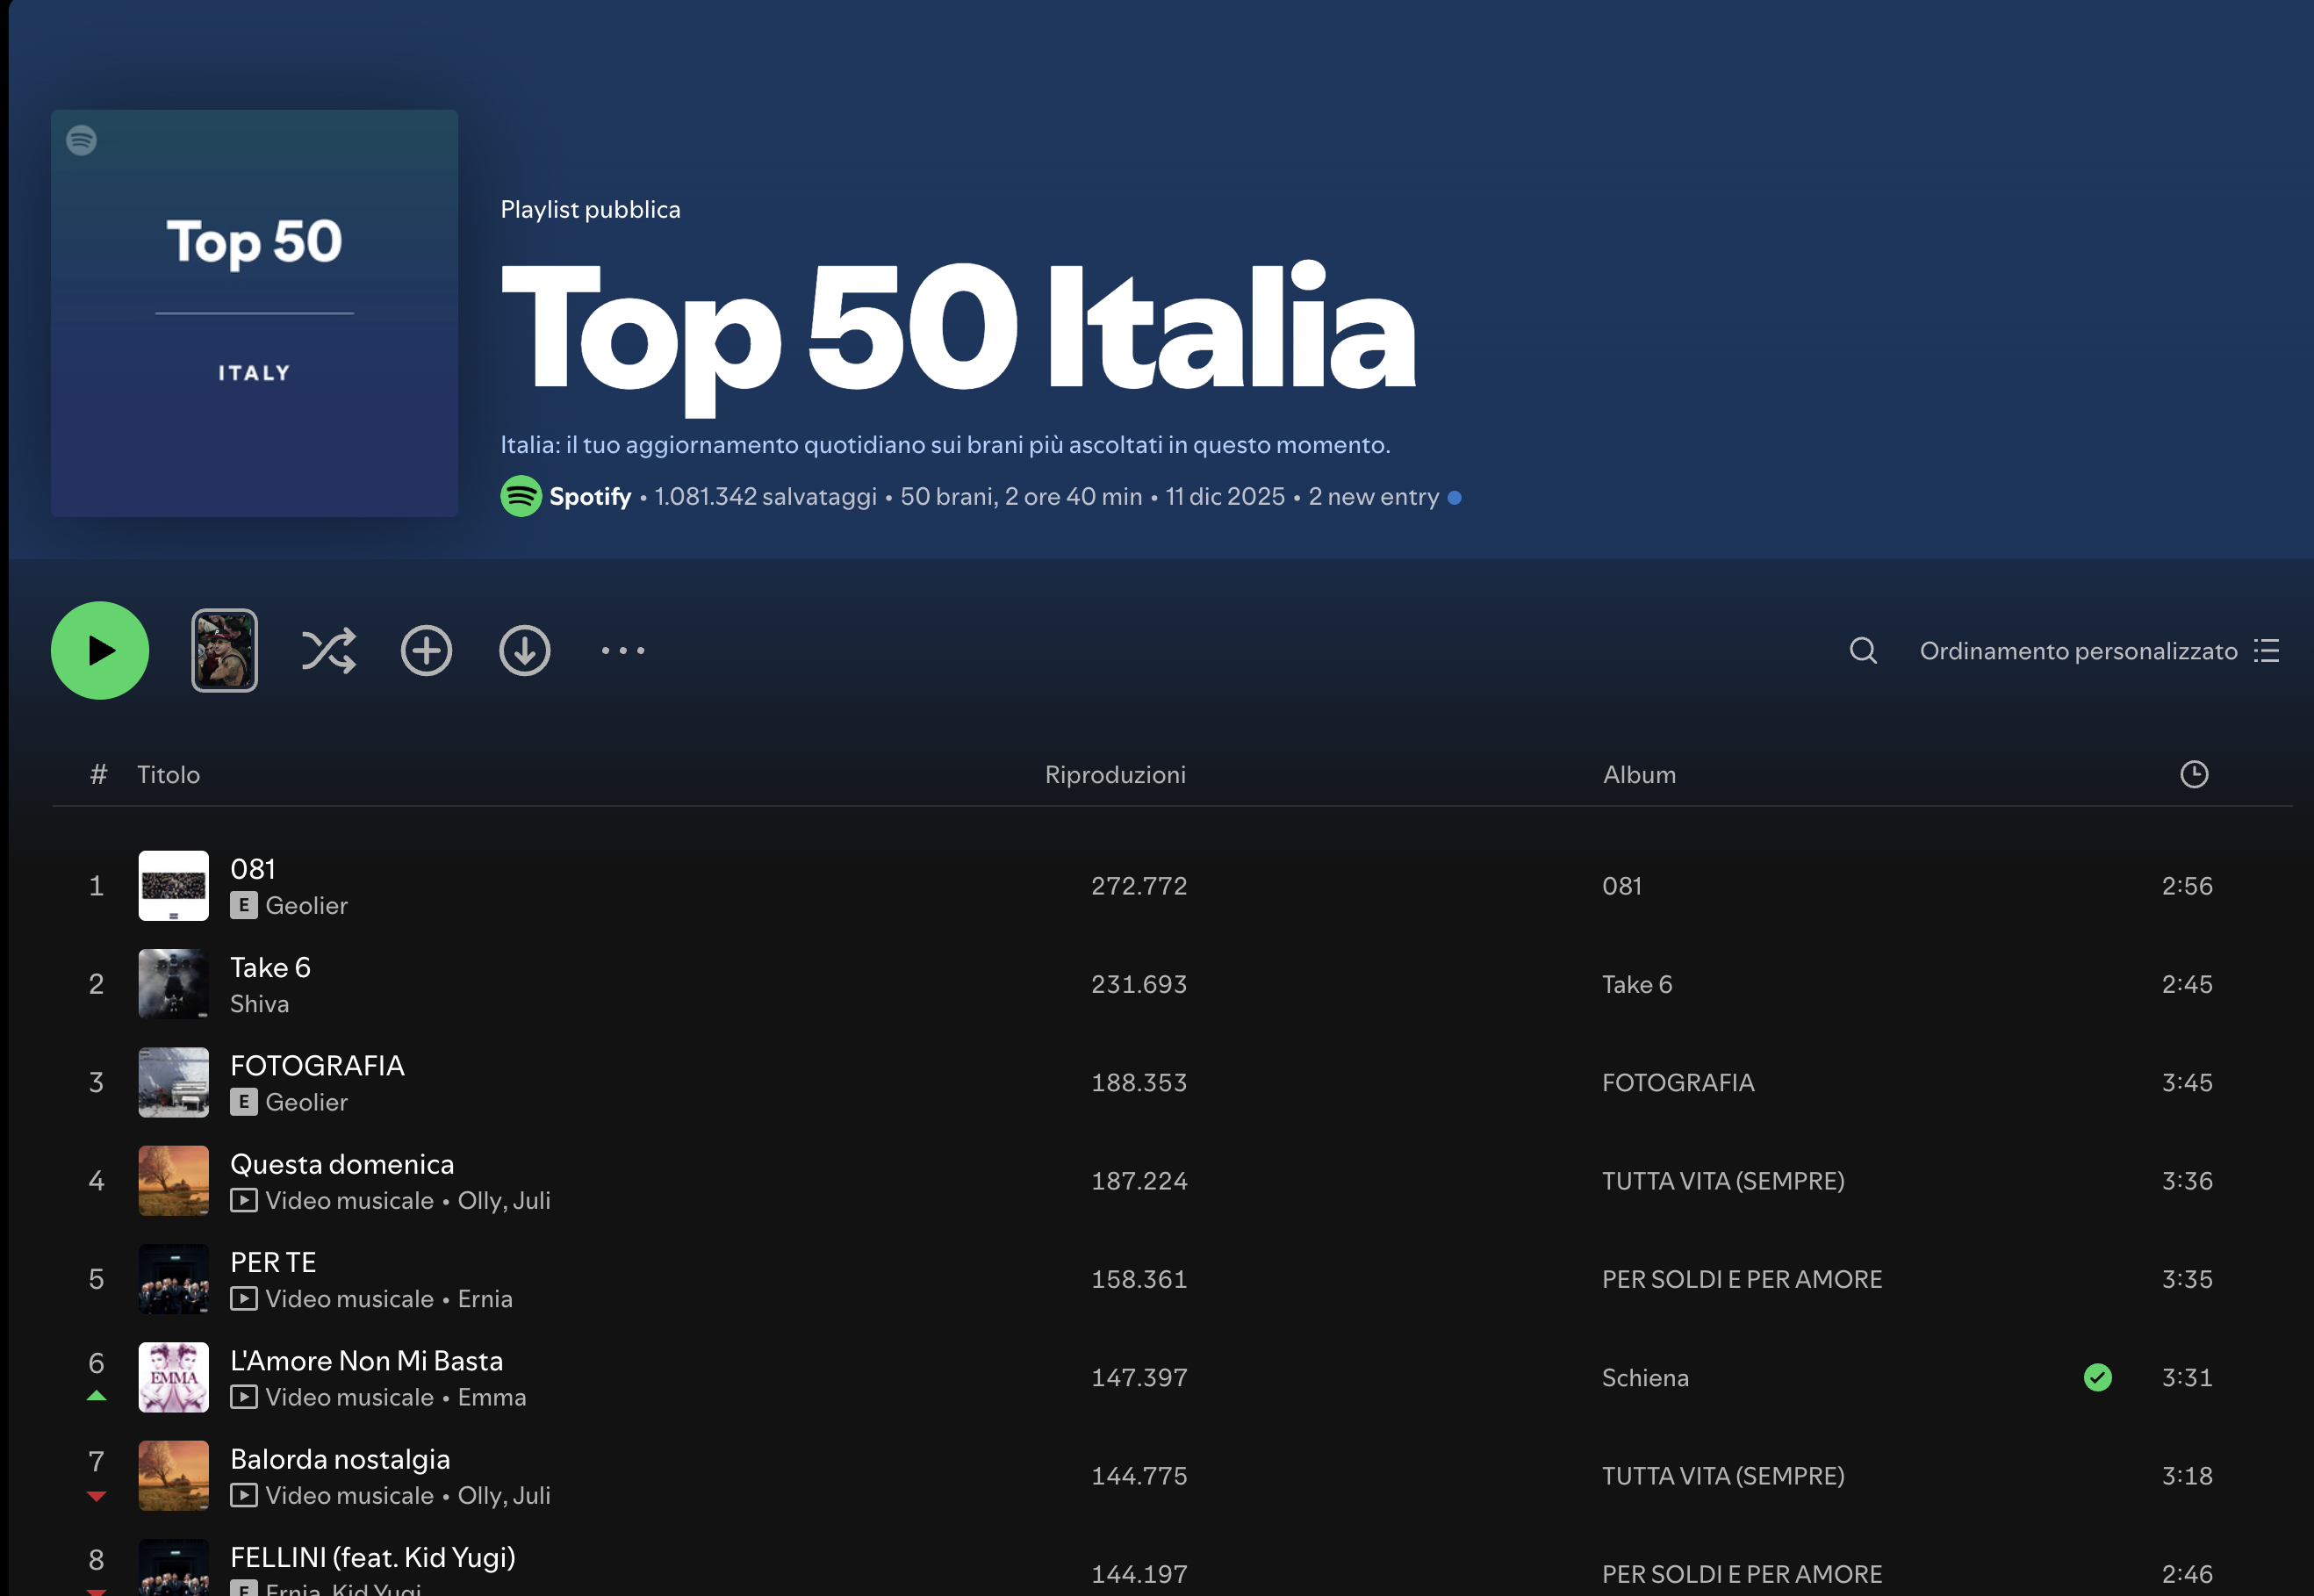Open Ordinamento personalizzato sort dropdown
Viewport: 2314px width, 1596px height.
pos(2078,651)
